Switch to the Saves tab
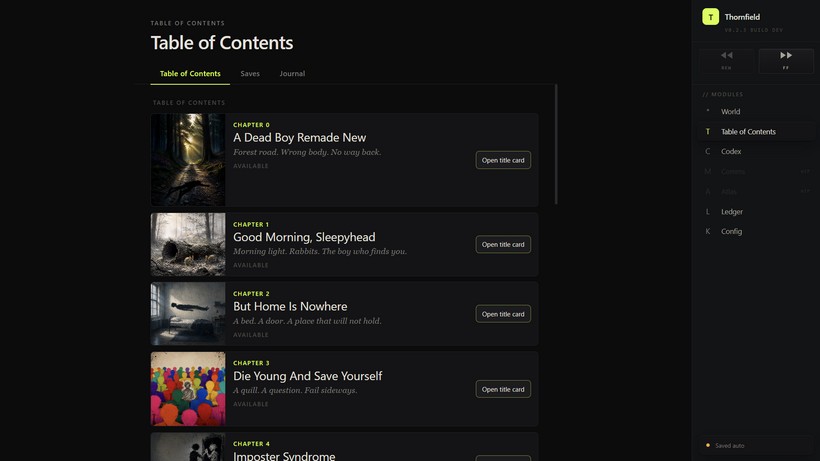820x461 pixels. [250, 74]
